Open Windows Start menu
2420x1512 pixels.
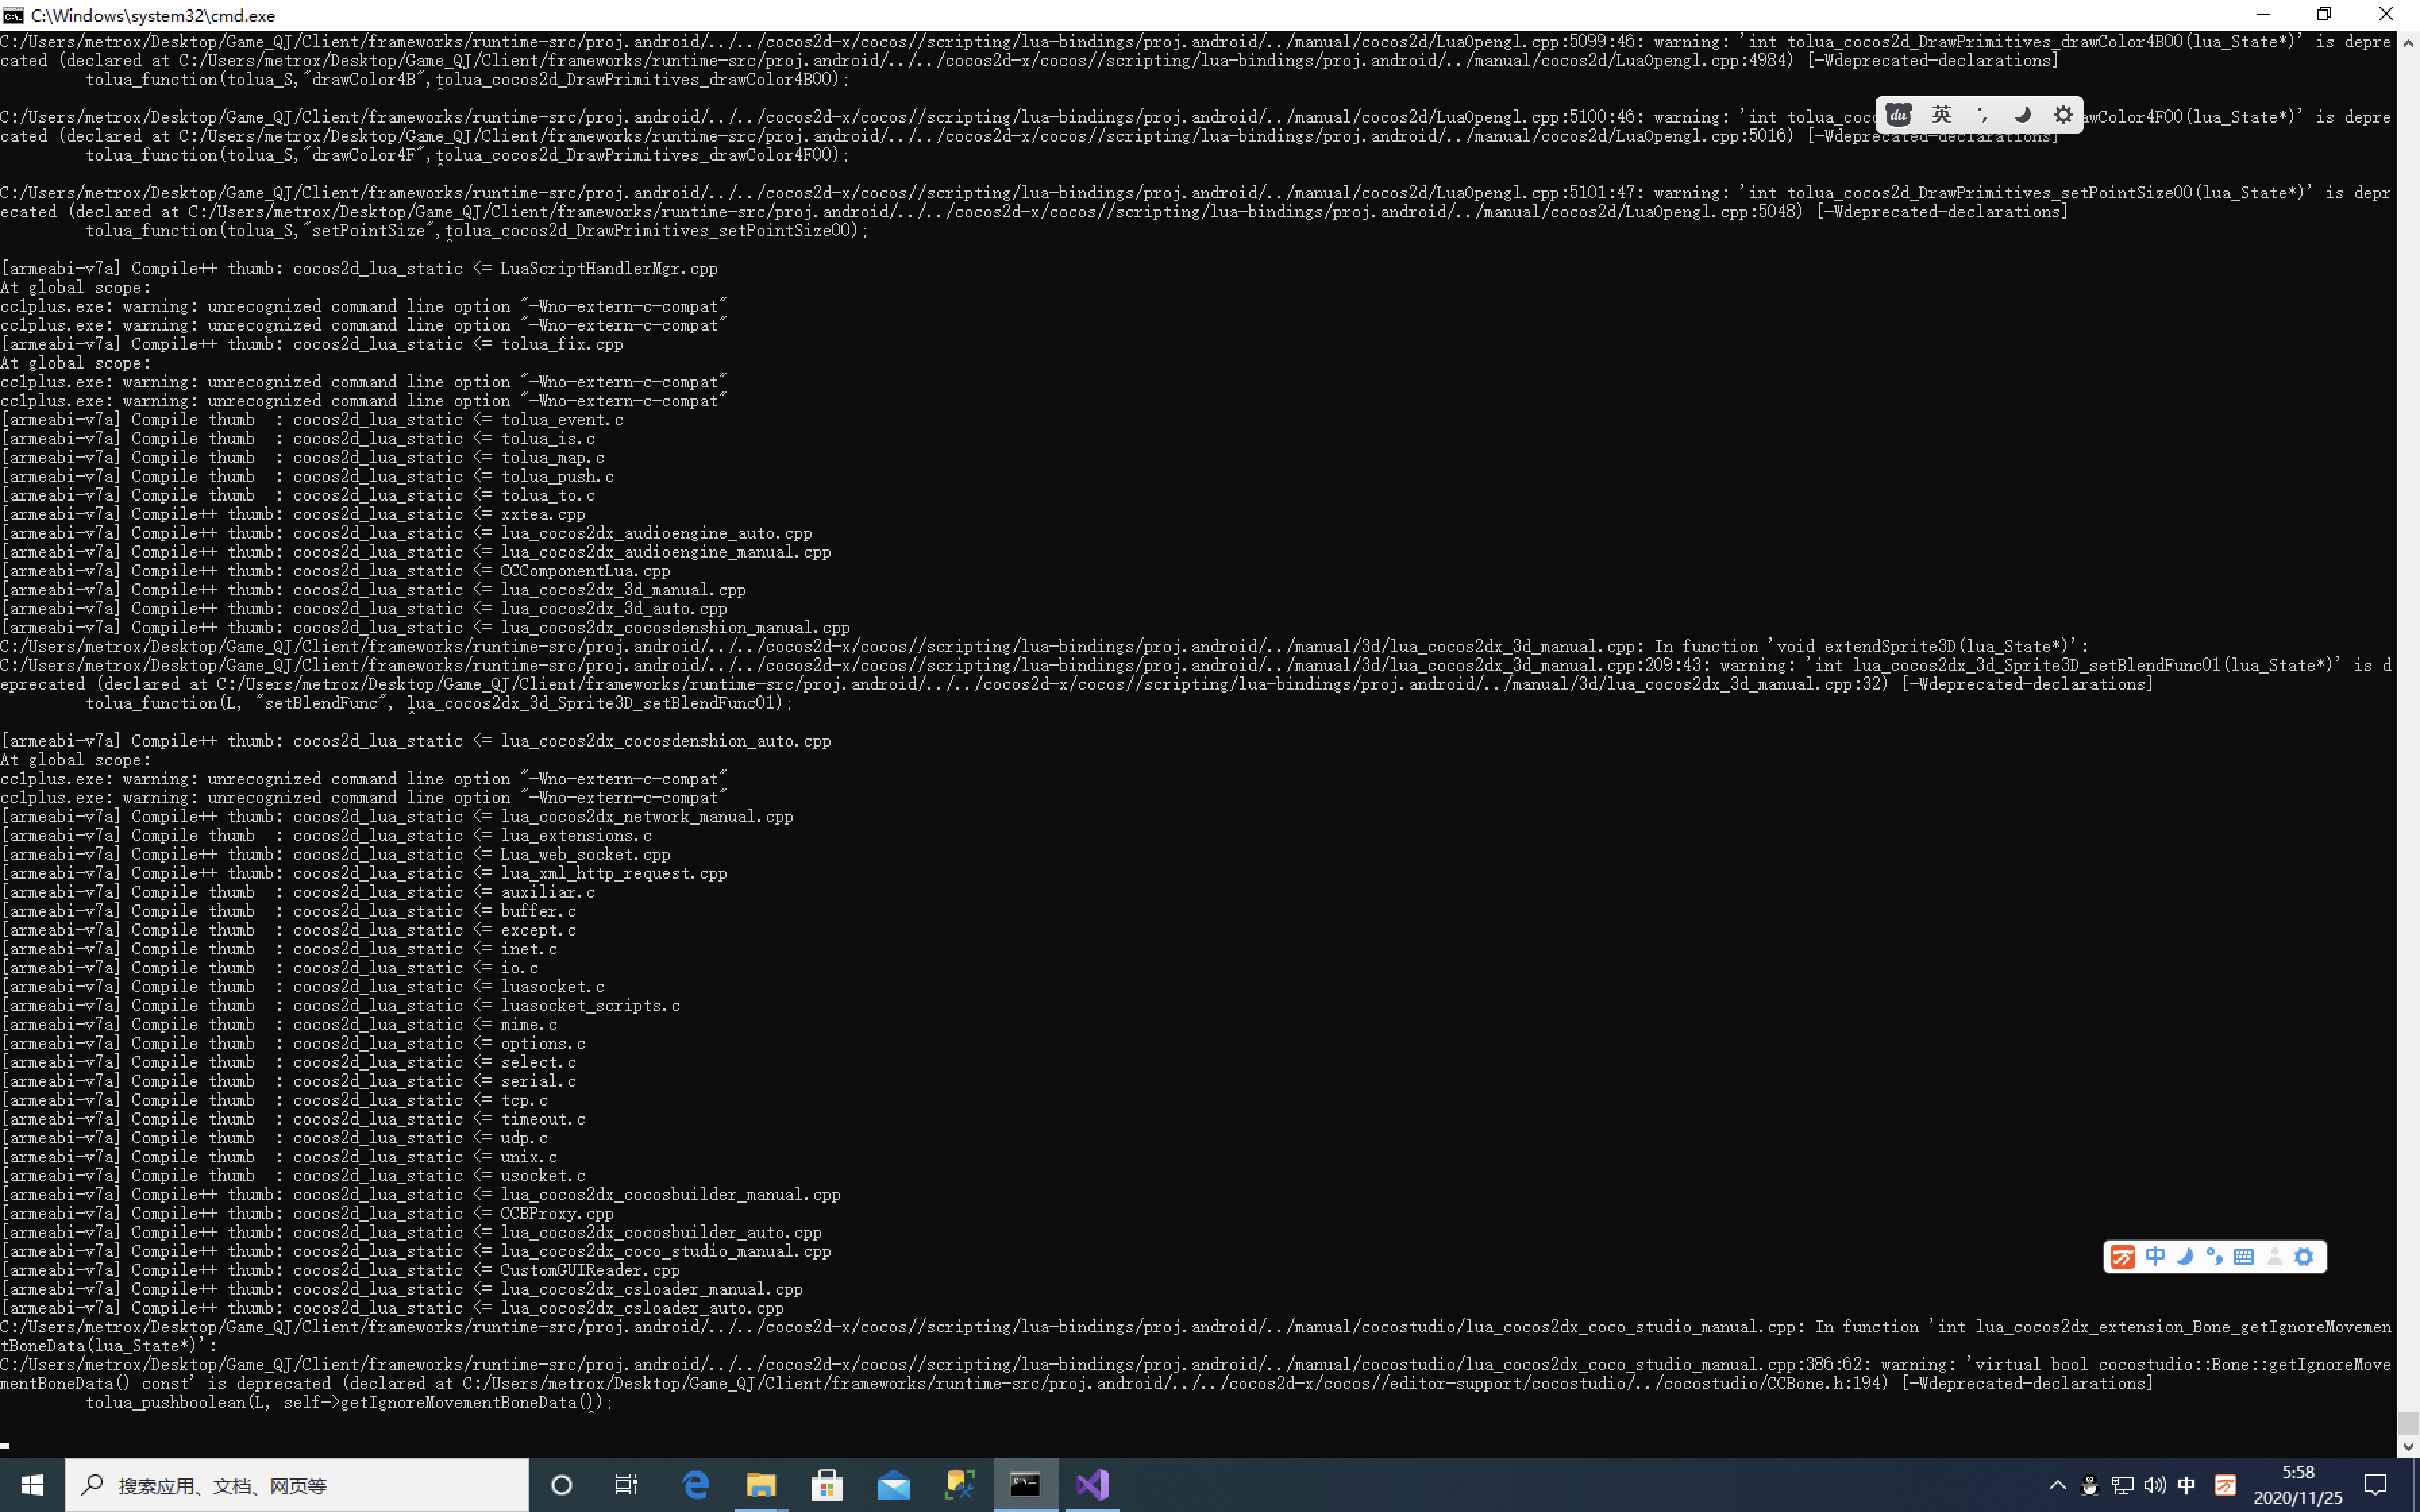pyautogui.click(x=32, y=1485)
